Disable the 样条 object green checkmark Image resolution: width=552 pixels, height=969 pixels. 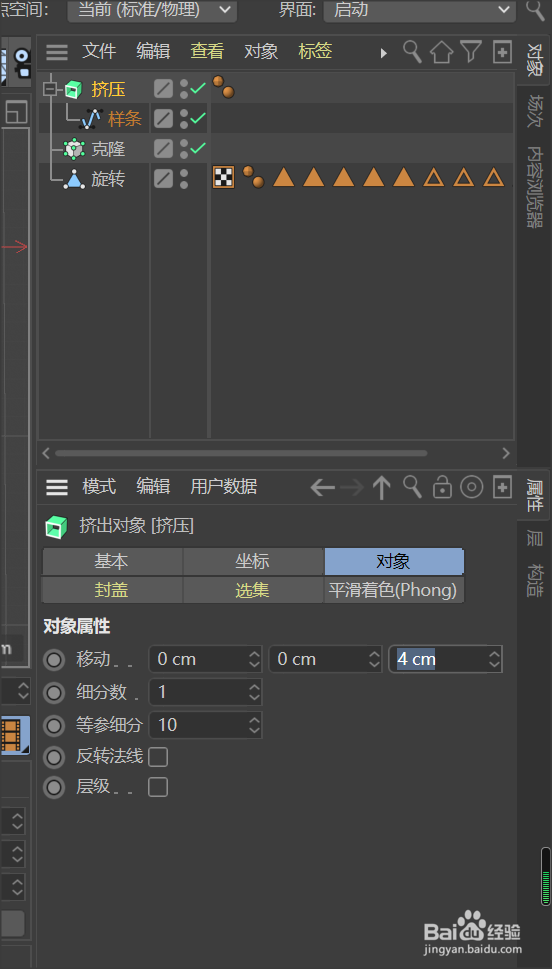point(198,118)
